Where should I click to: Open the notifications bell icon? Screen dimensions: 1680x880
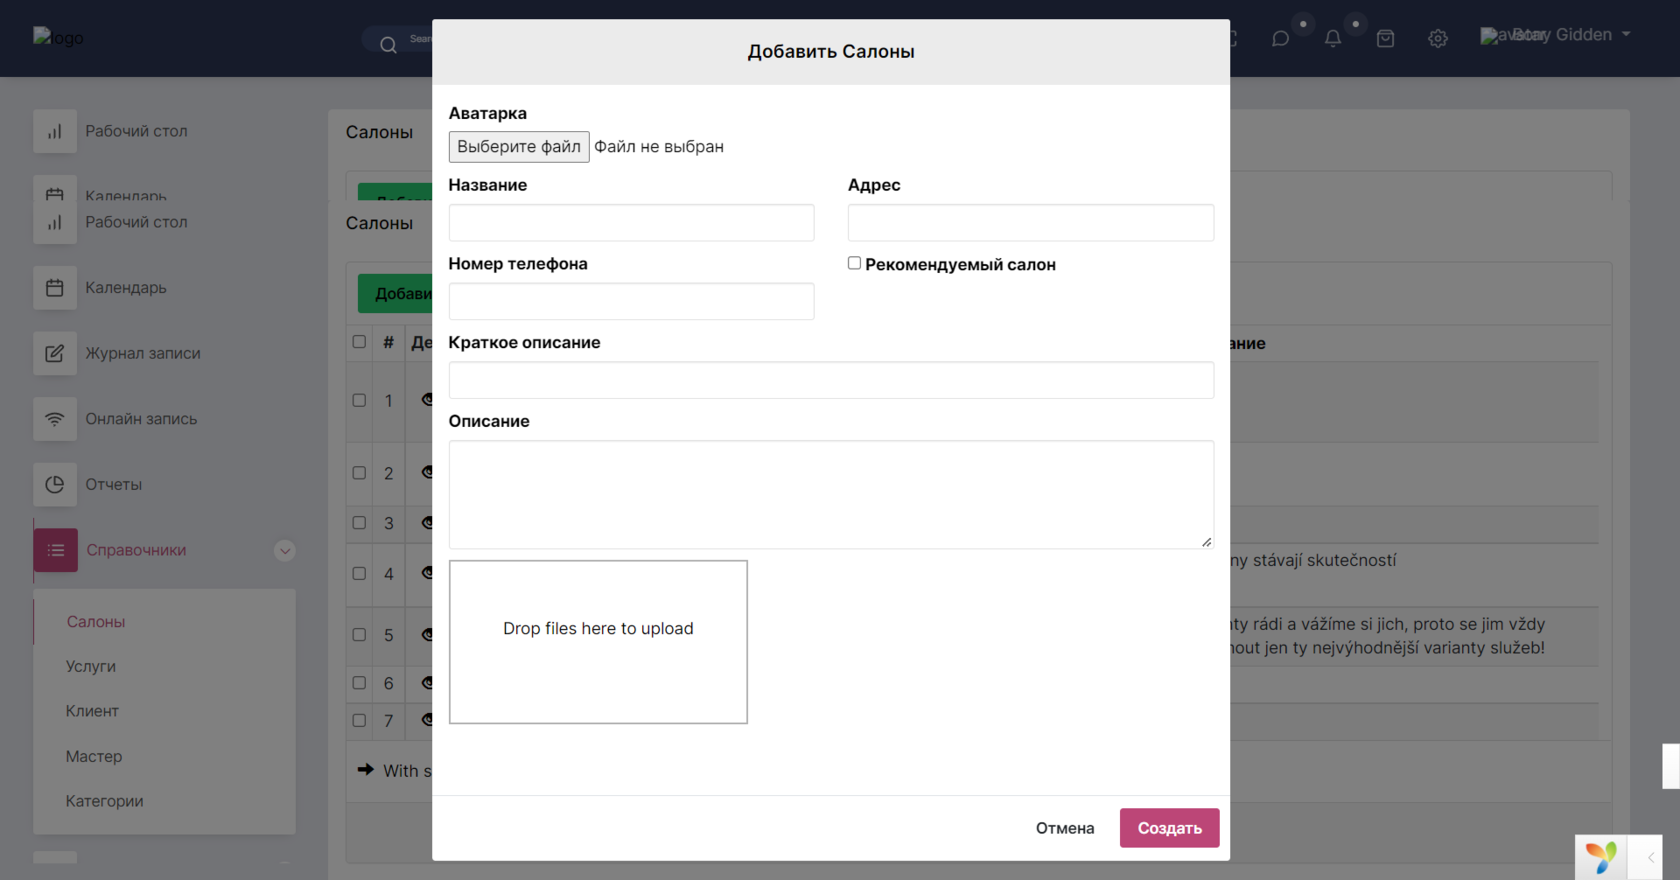(x=1333, y=39)
